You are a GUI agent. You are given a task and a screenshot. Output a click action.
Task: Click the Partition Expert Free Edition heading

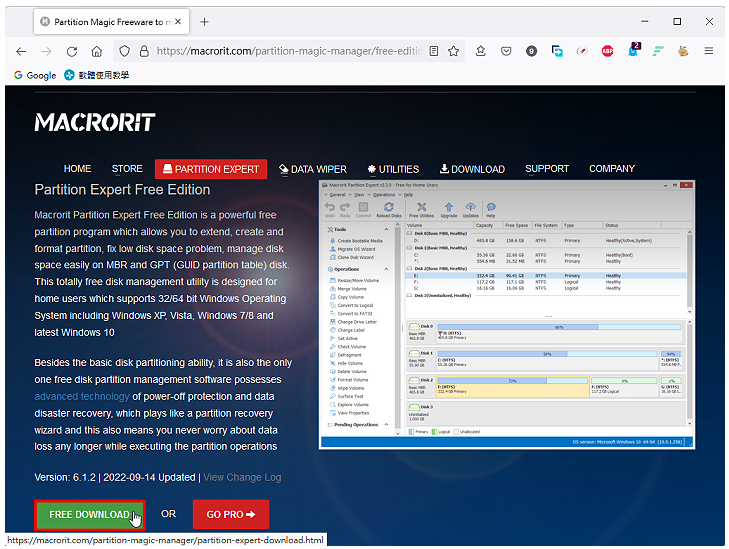[122, 190]
